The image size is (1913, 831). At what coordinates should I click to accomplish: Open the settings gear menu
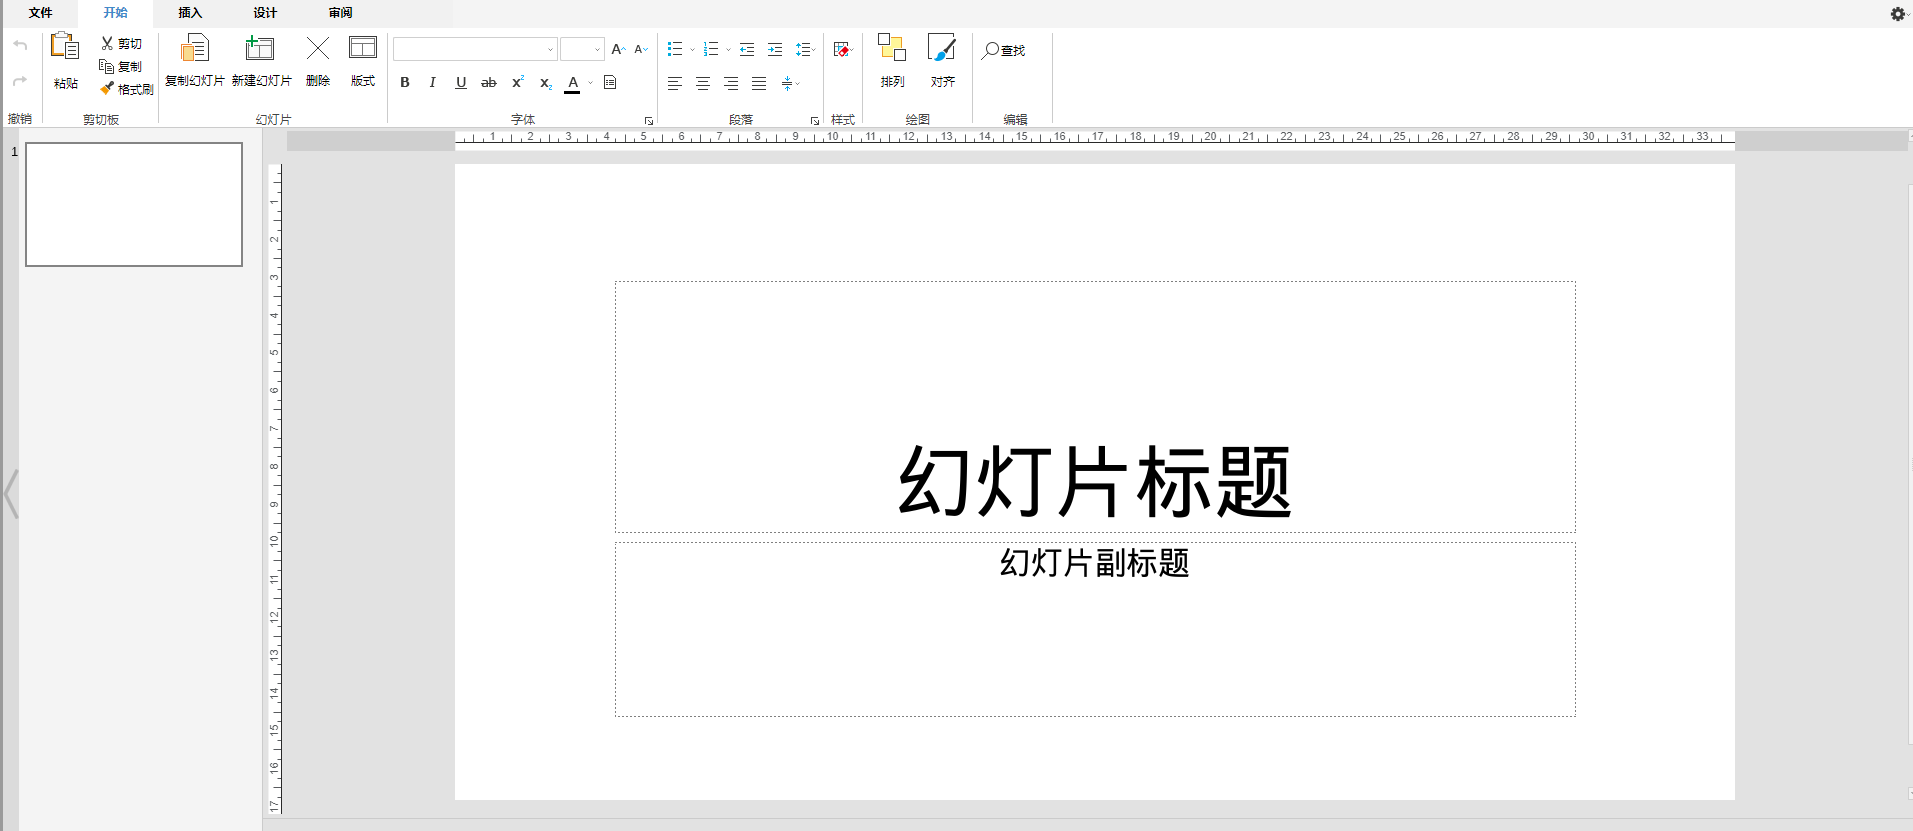point(1898,14)
